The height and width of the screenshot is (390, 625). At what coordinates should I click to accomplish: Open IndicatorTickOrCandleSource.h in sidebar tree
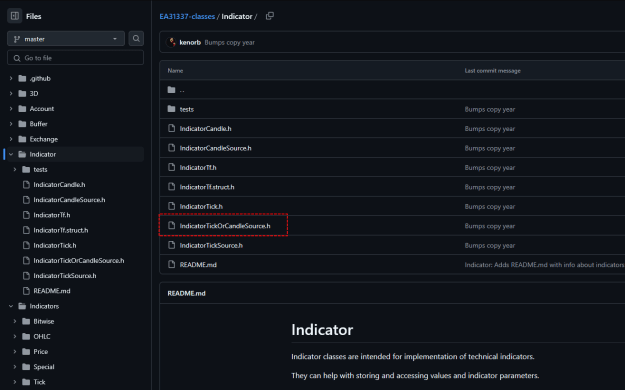pos(79,260)
